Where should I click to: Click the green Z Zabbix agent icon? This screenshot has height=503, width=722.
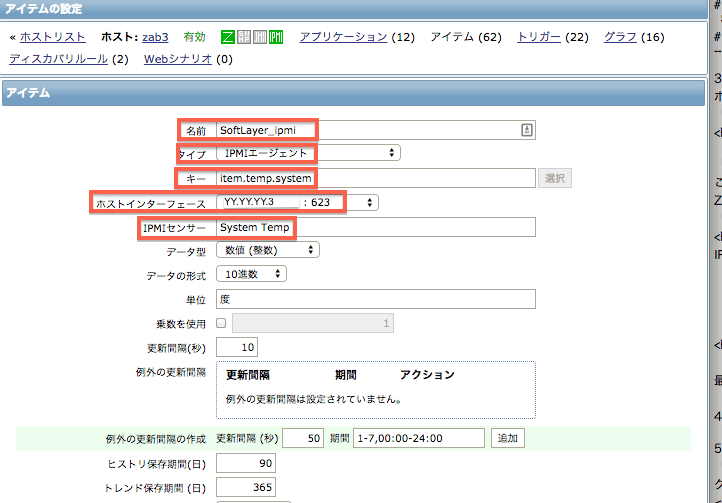tap(228, 37)
